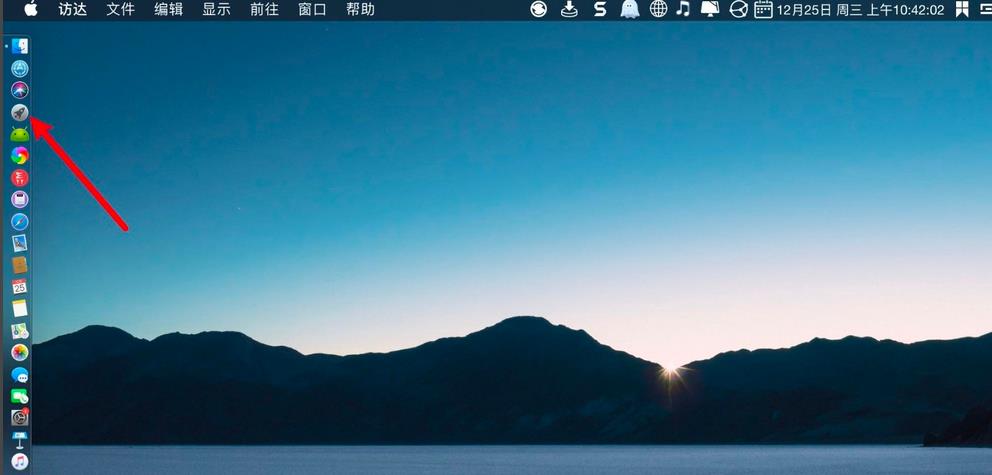Open the green Android robot app
This screenshot has width=992, height=475.
coord(20,134)
